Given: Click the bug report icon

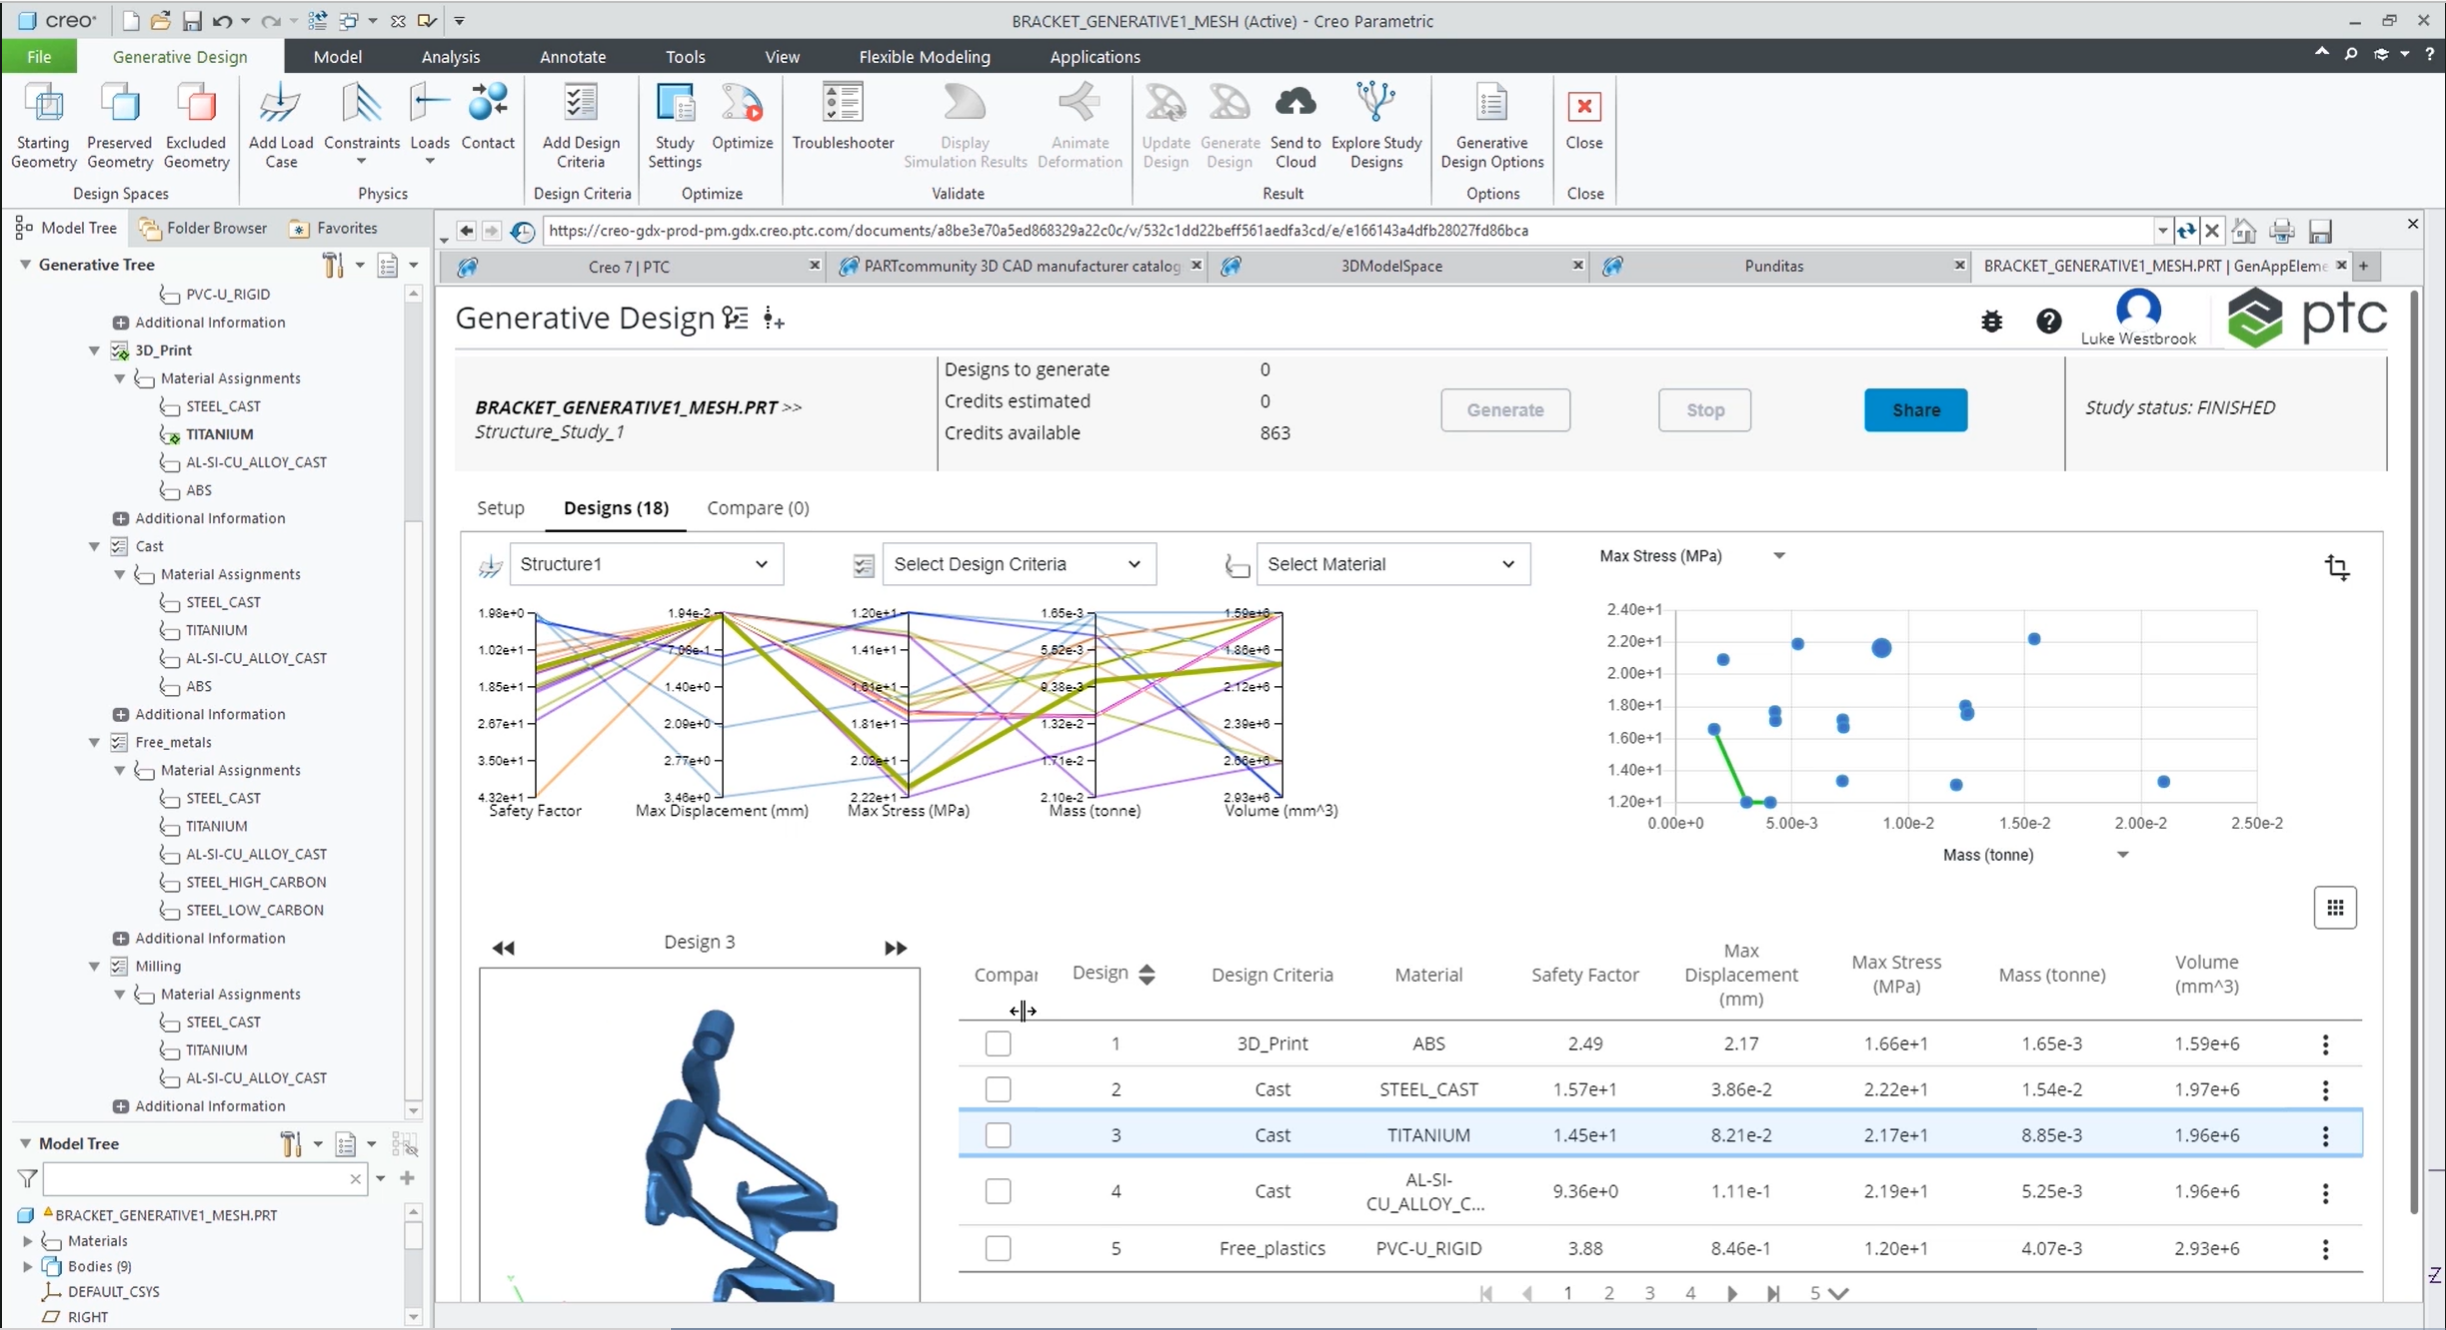Looking at the screenshot, I should [1991, 321].
